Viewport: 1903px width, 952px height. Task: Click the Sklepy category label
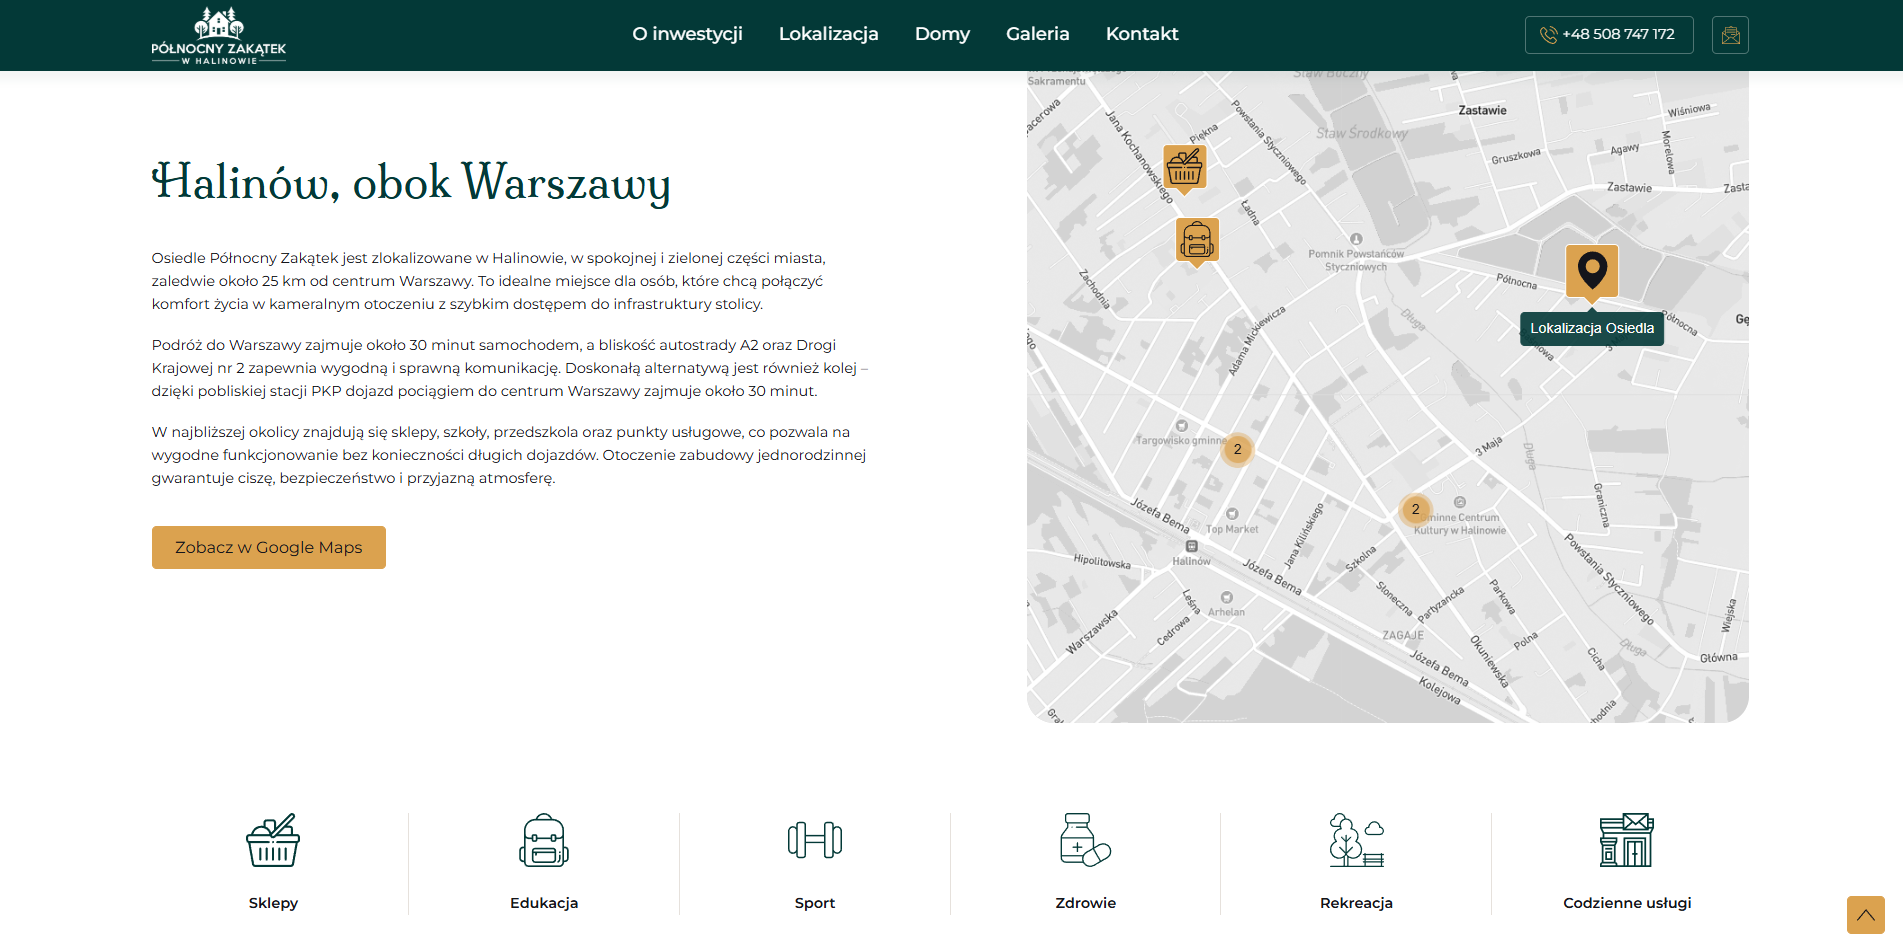tap(273, 903)
